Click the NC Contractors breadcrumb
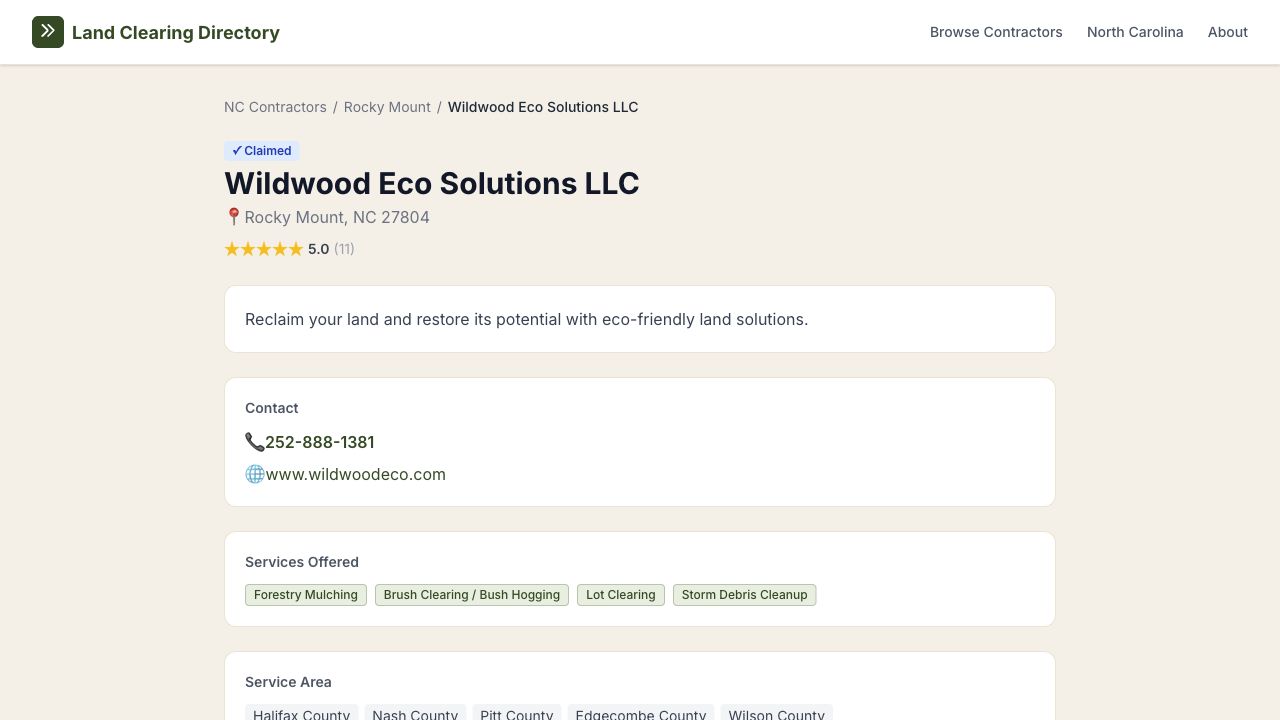The image size is (1280, 720). point(275,107)
